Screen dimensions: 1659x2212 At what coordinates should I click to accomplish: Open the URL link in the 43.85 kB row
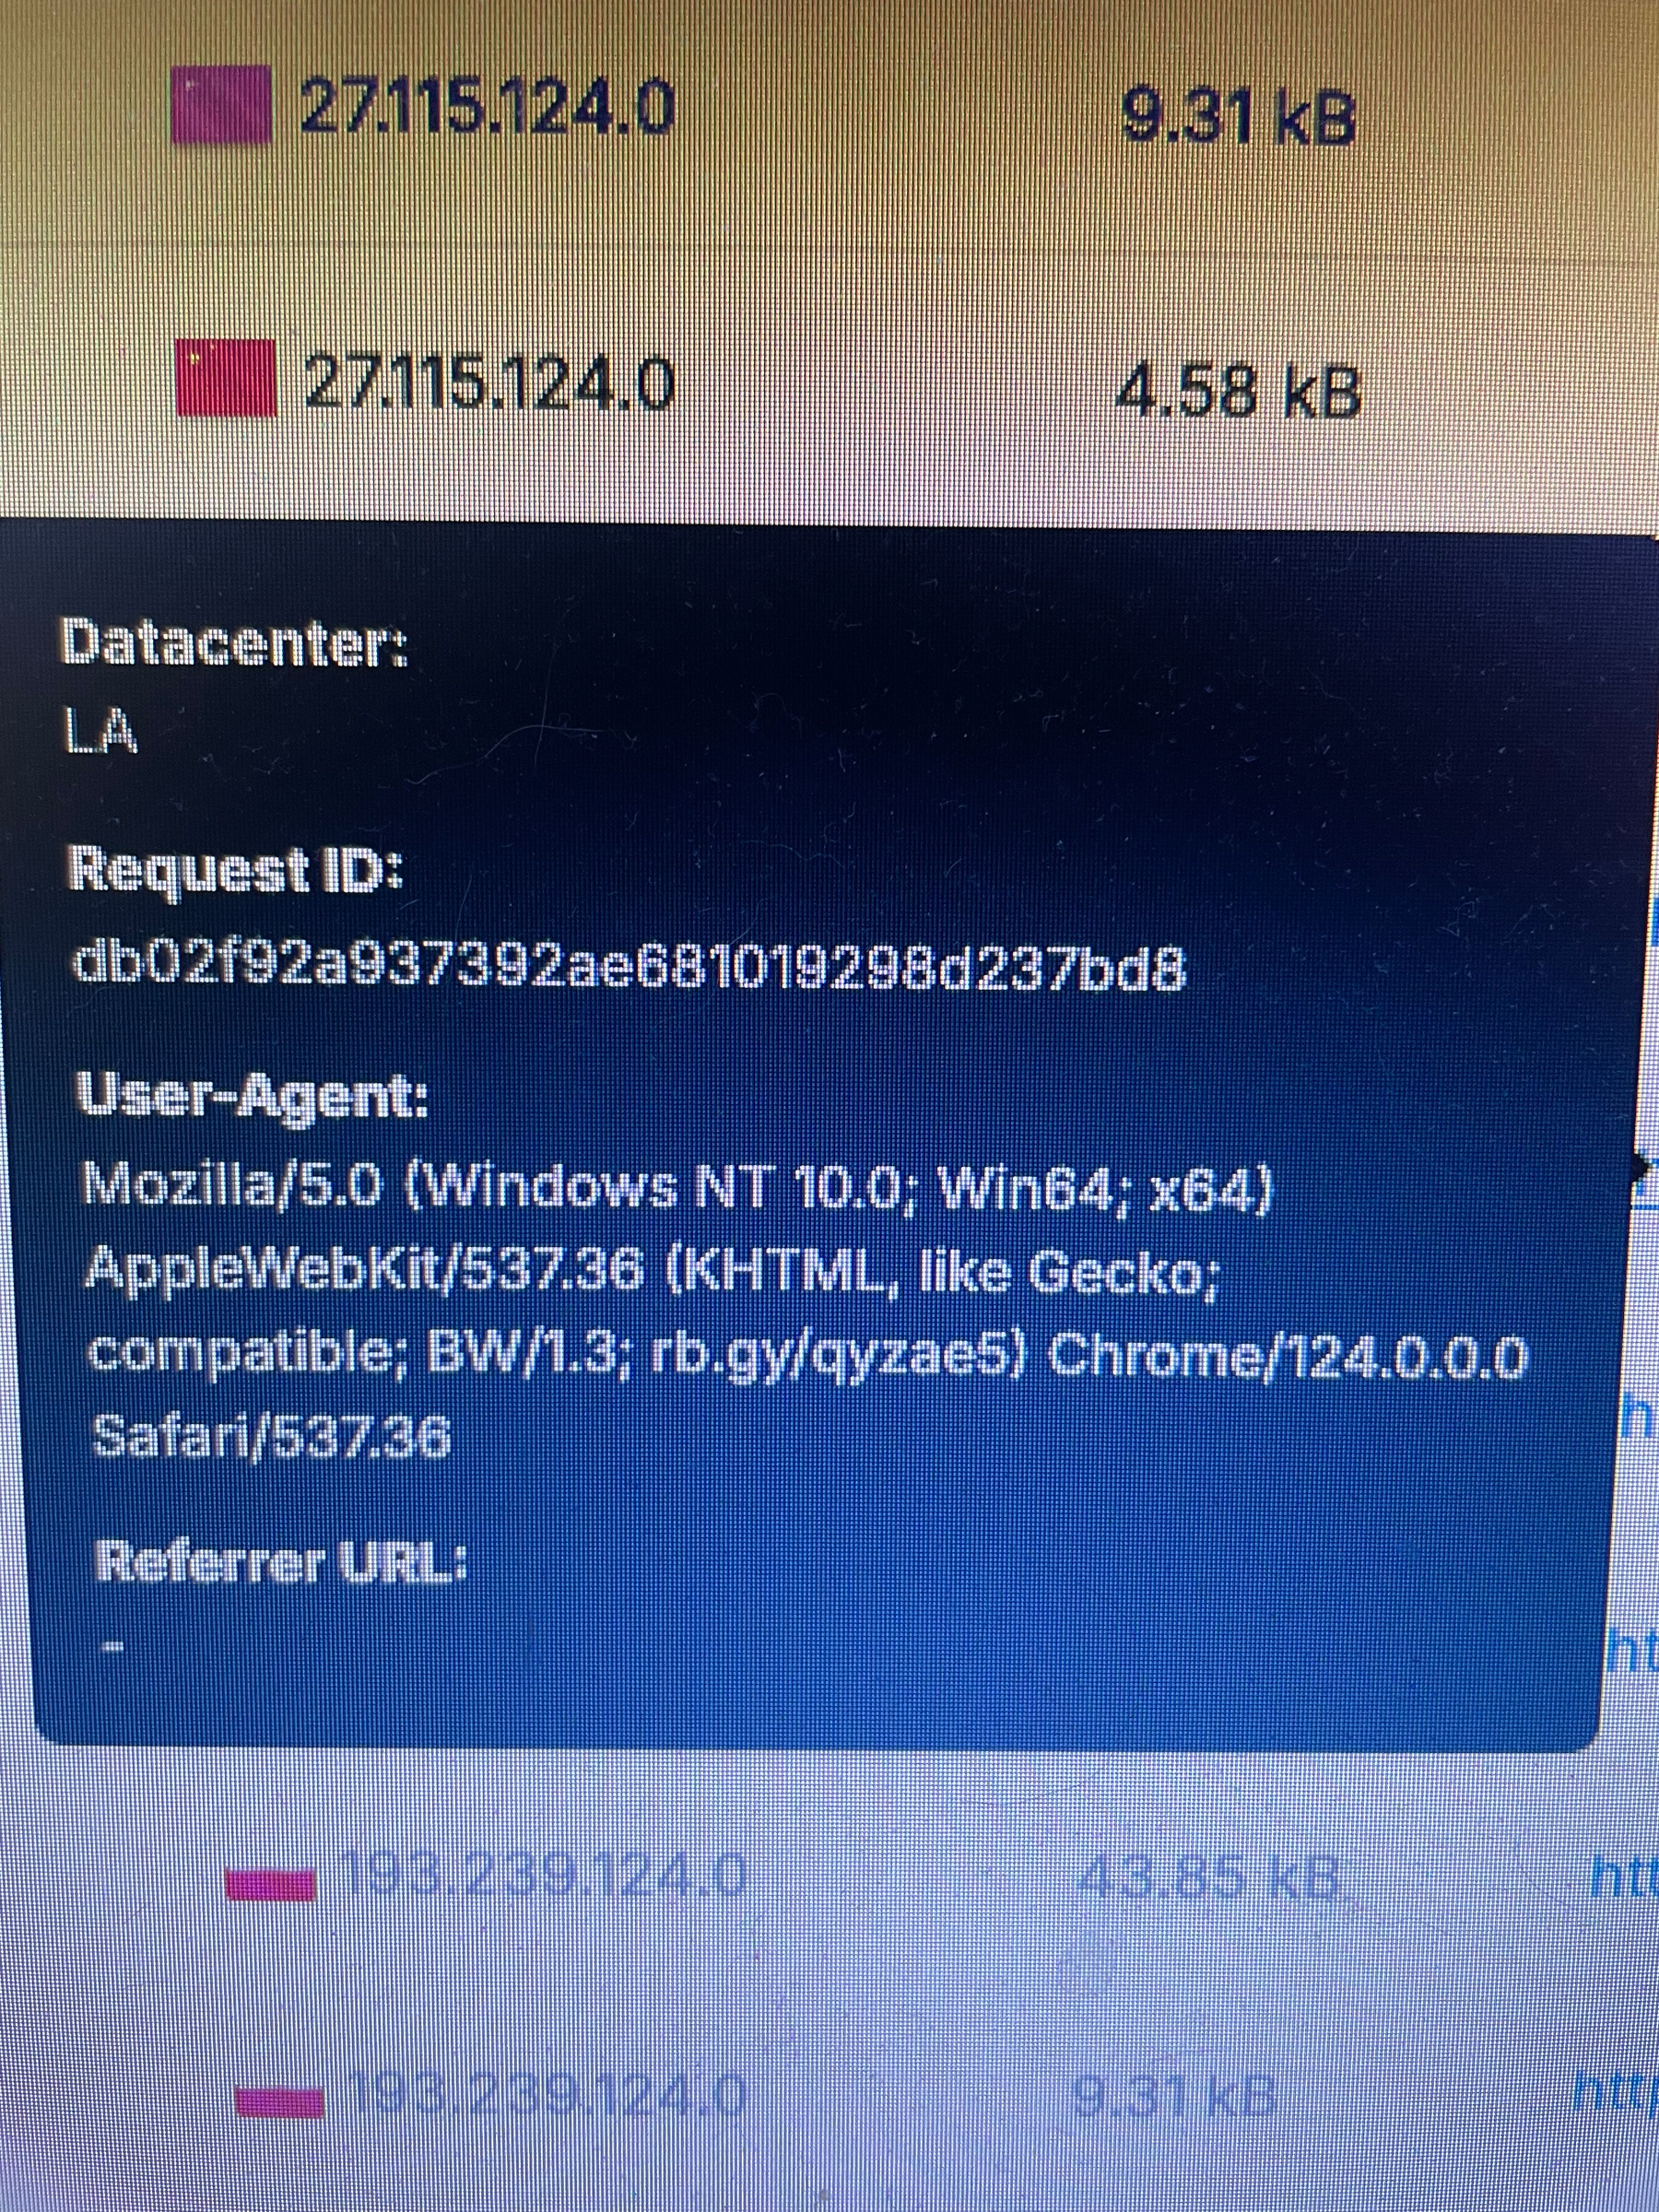(1624, 1877)
